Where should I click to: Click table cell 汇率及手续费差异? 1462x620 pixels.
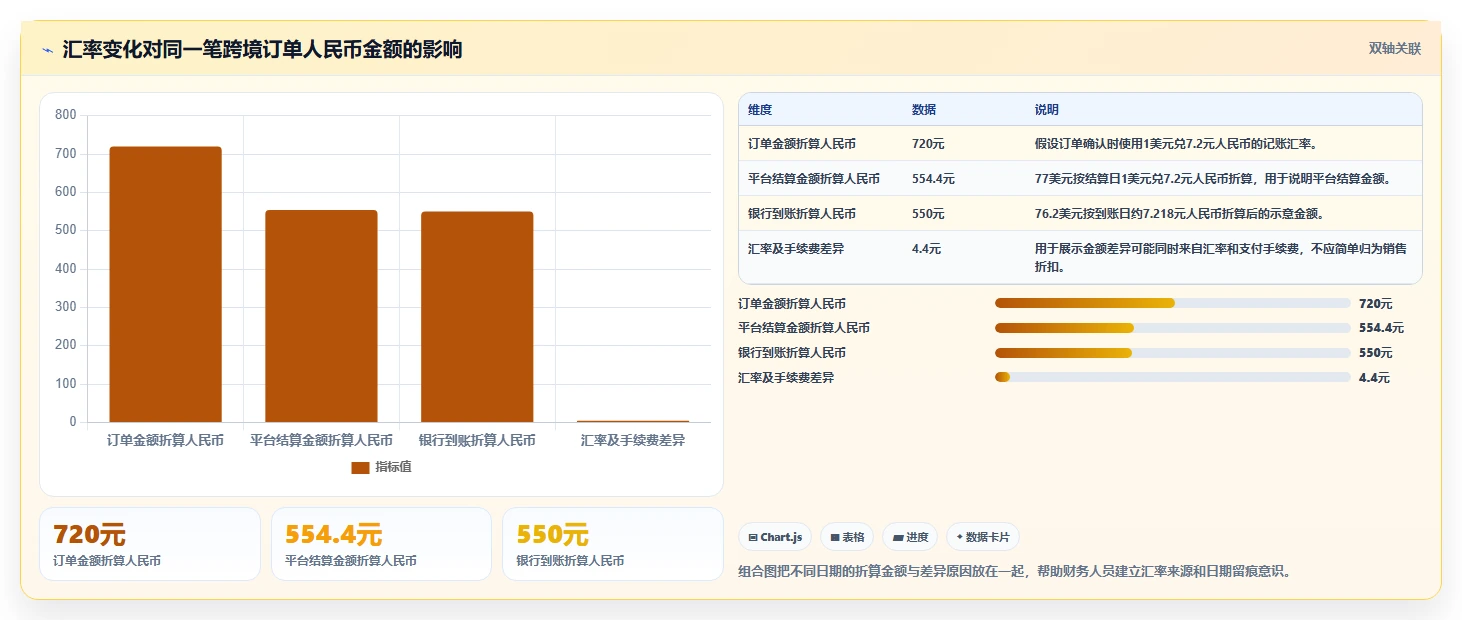click(796, 249)
